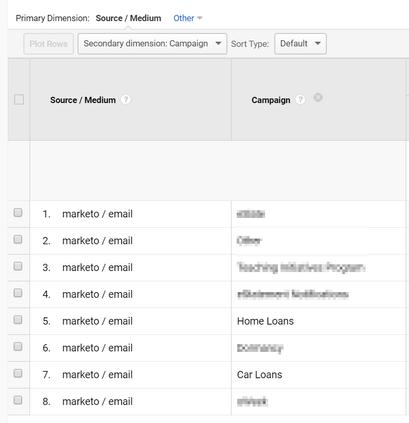Viewport: 409px width, 423px height.
Task: Check the checkbox for row 8
Action: (x=18, y=400)
